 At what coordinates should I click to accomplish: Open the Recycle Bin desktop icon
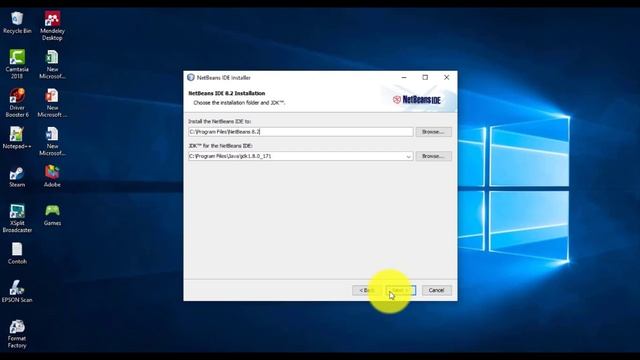tap(17, 23)
